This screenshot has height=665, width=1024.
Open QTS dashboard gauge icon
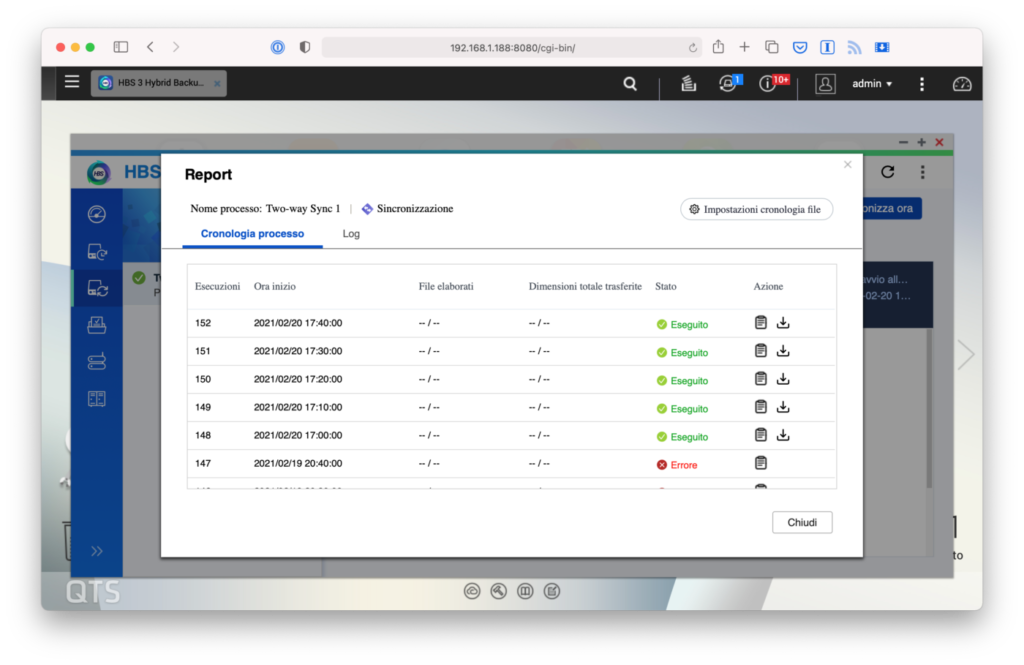tap(962, 84)
